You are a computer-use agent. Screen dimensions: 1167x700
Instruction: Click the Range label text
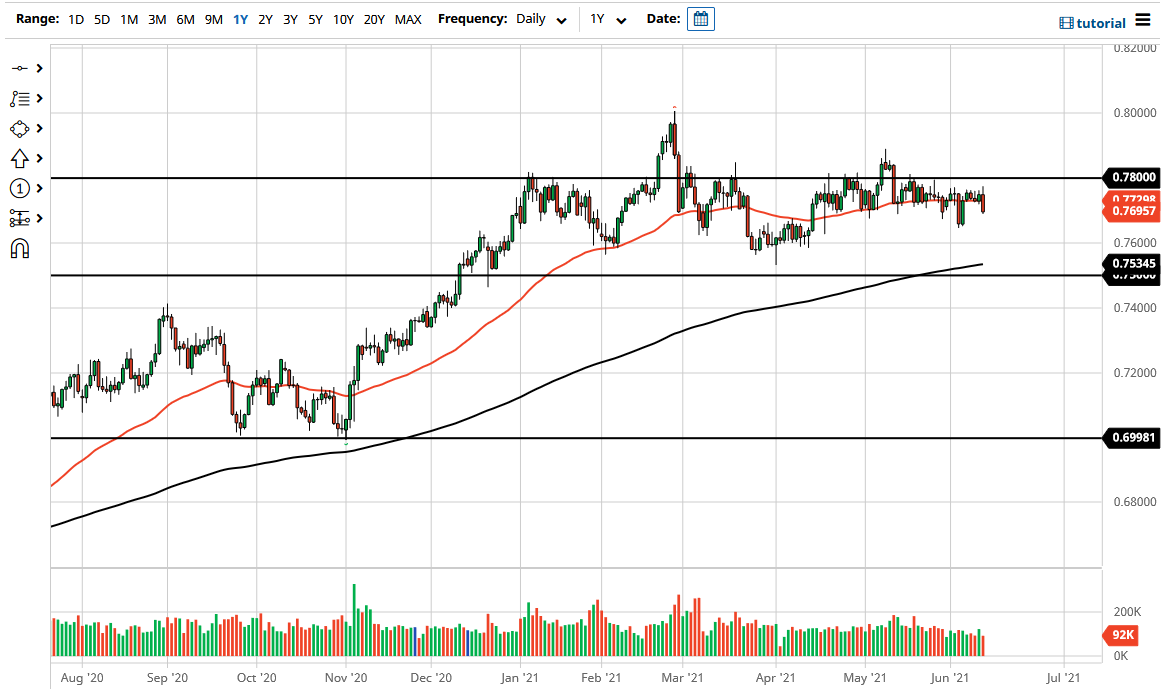pos(37,19)
